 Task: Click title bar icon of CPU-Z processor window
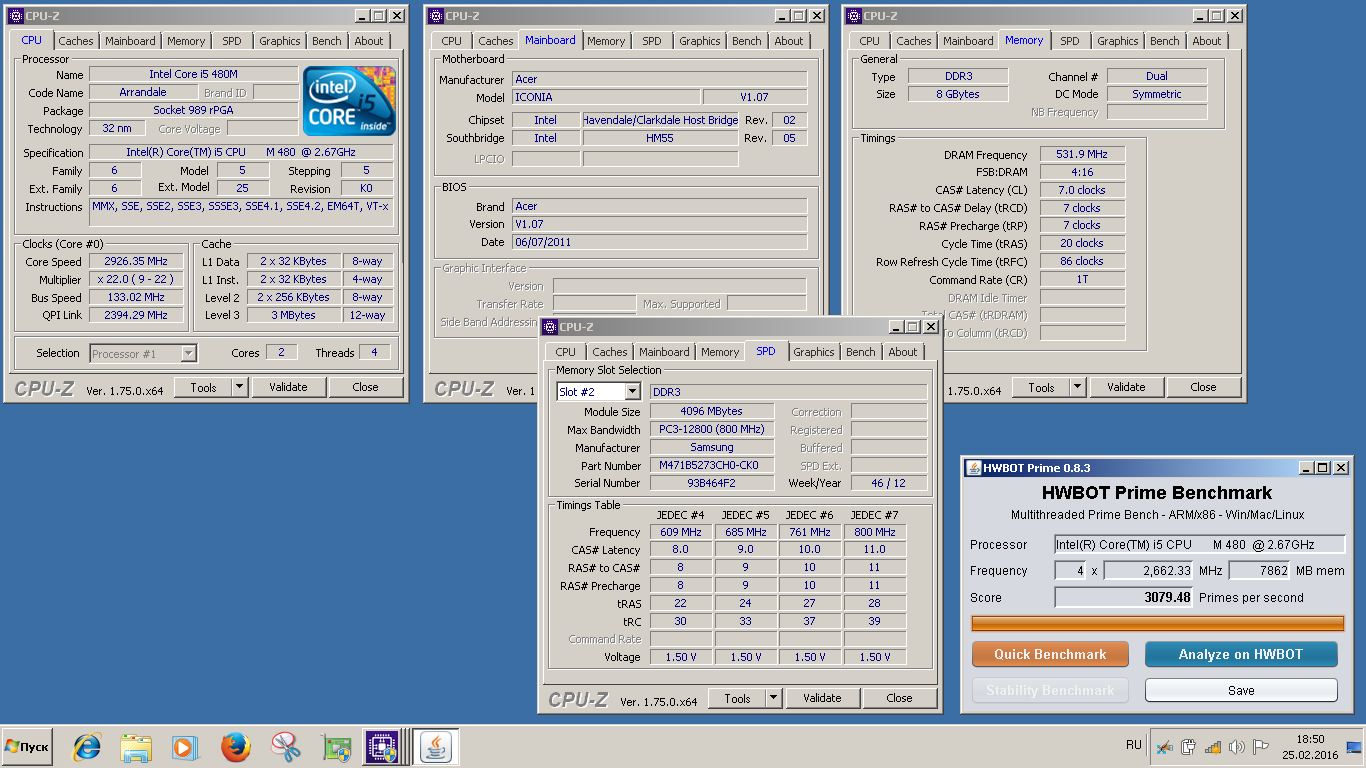[x=16, y=16]
